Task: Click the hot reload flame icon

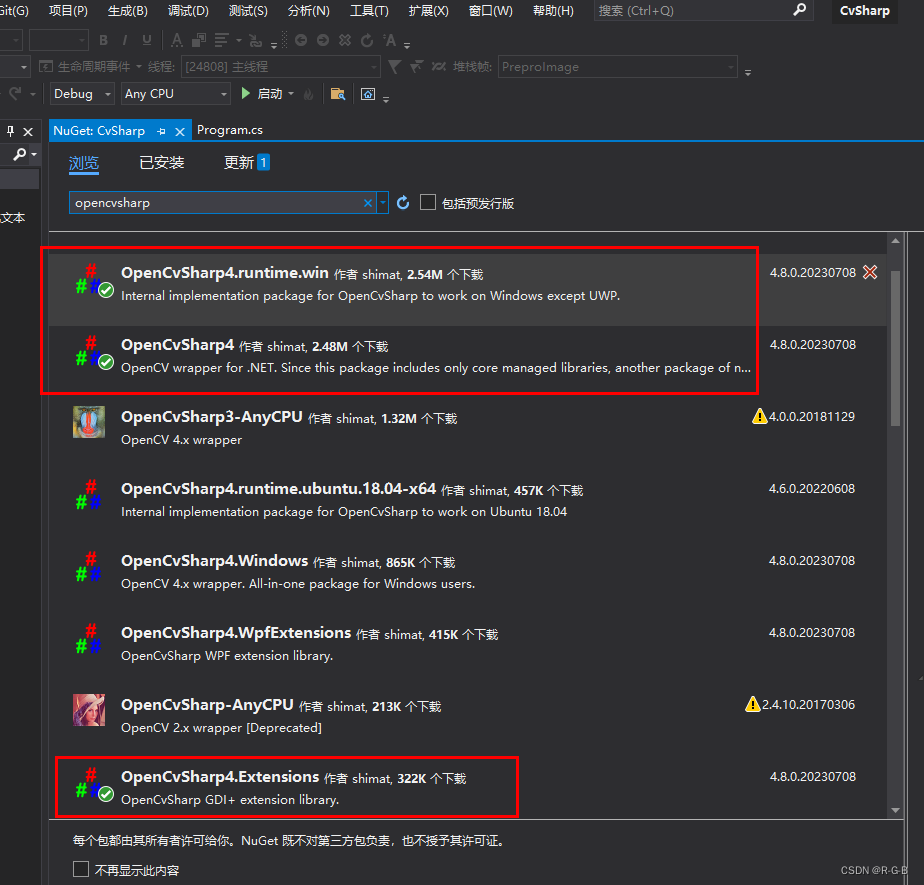Action: pyautogui.click(x=308, y=94)
